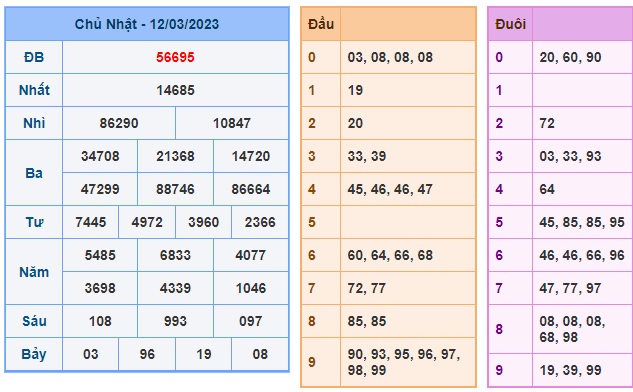Click Đầu values '85, 85'
The image size is (633, 392).
(367, 321)
